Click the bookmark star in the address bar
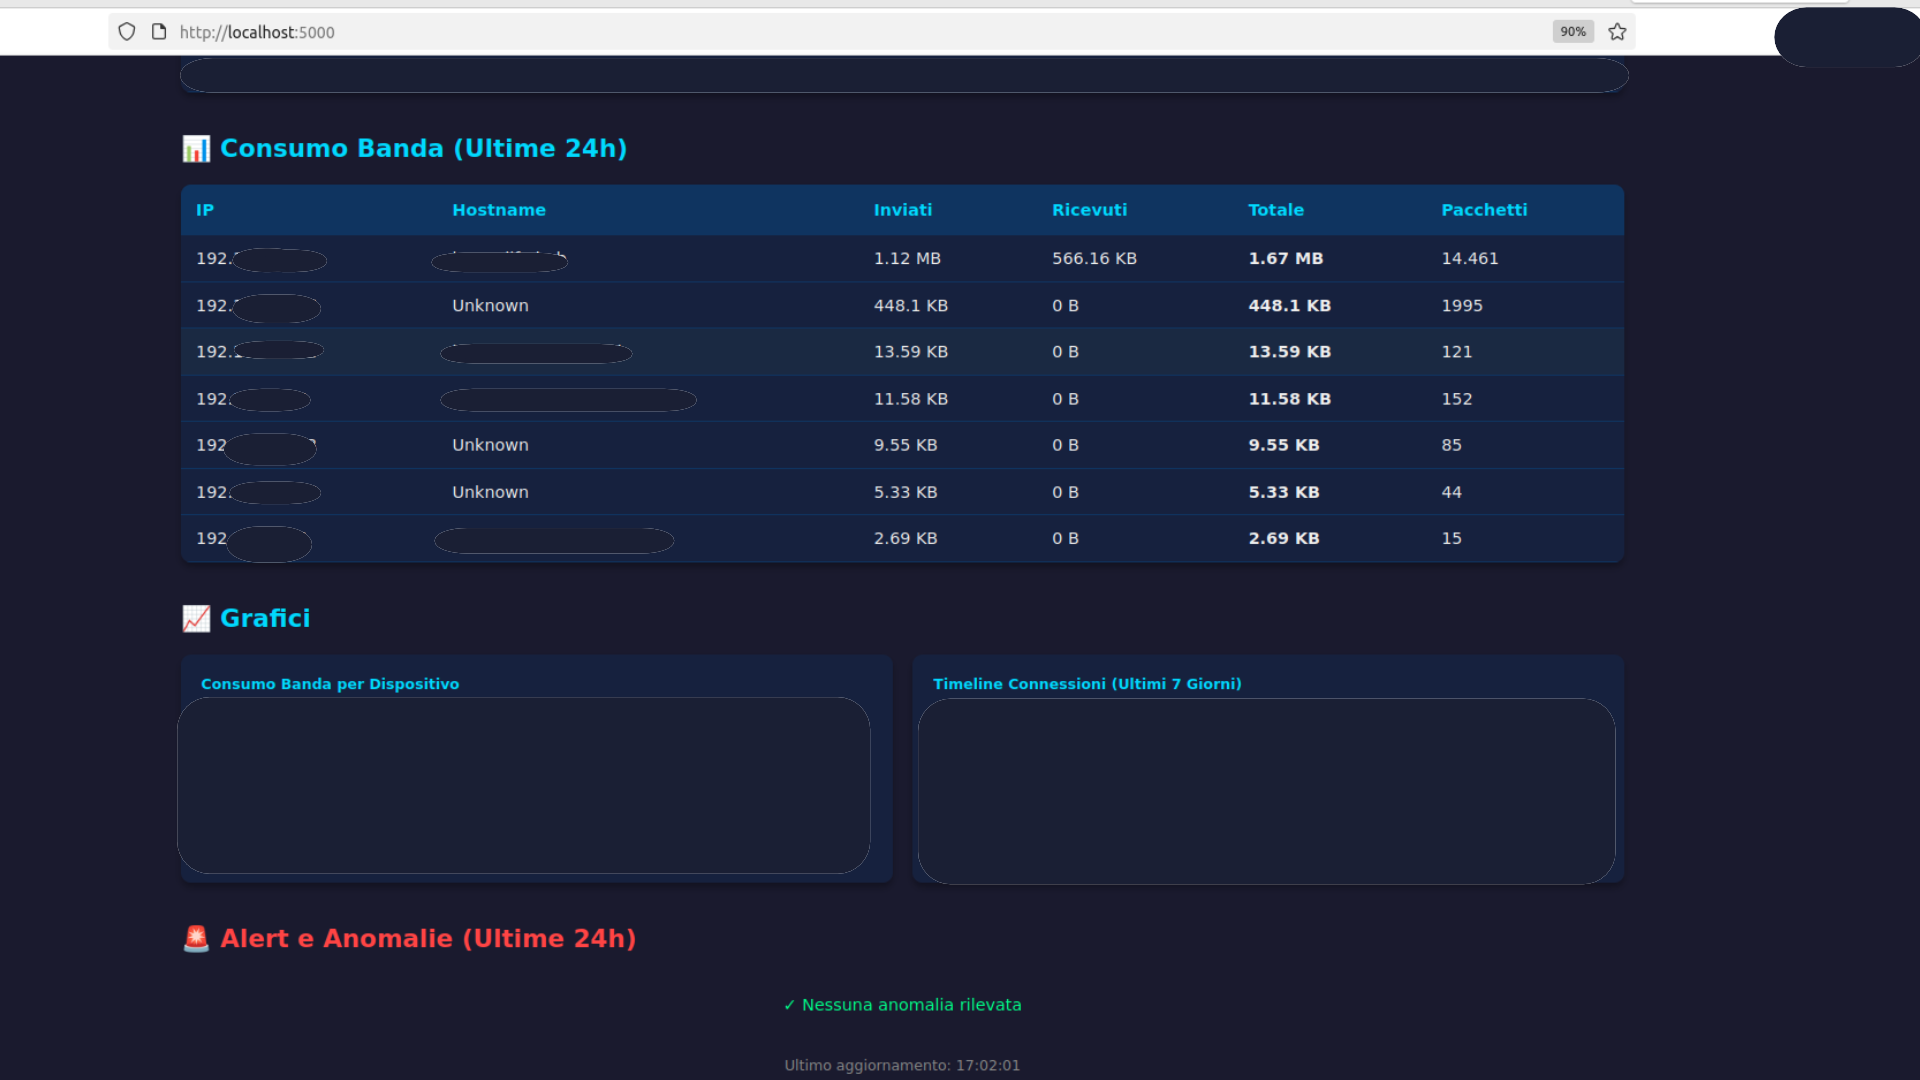The height and width of the screenshot is (1080, 1920). pyautogui.click(x=1617, y=32)
